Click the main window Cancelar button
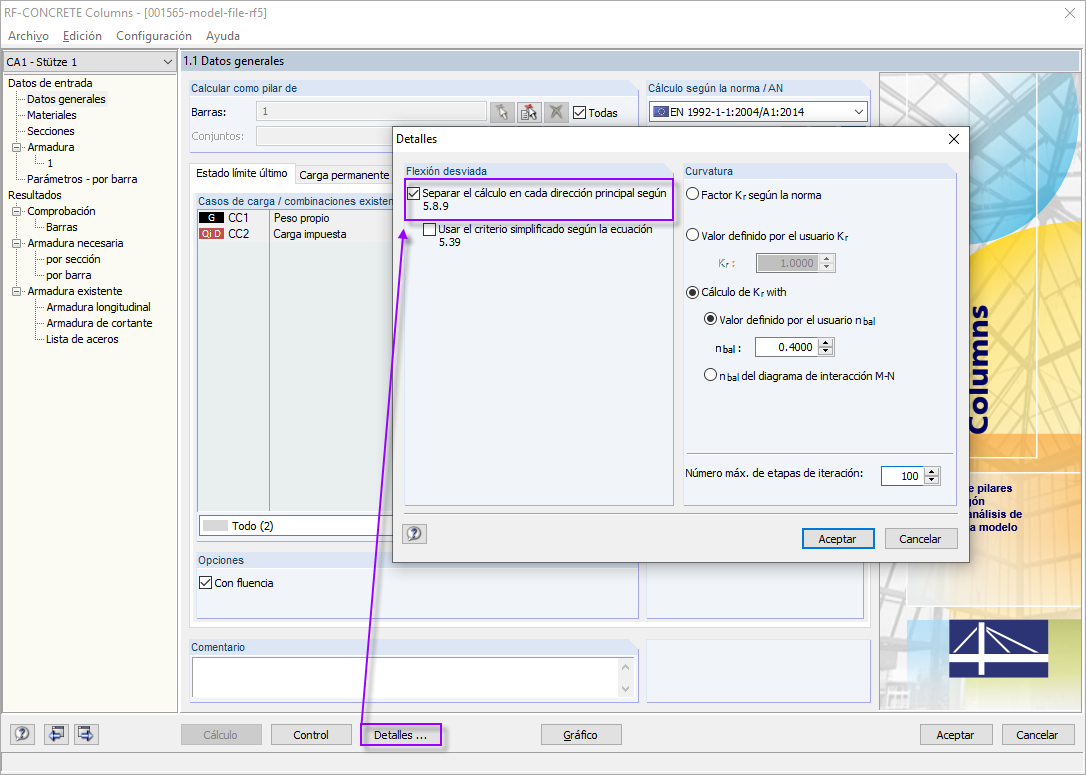The image size is (1086, 775). tap(1037, 735)
